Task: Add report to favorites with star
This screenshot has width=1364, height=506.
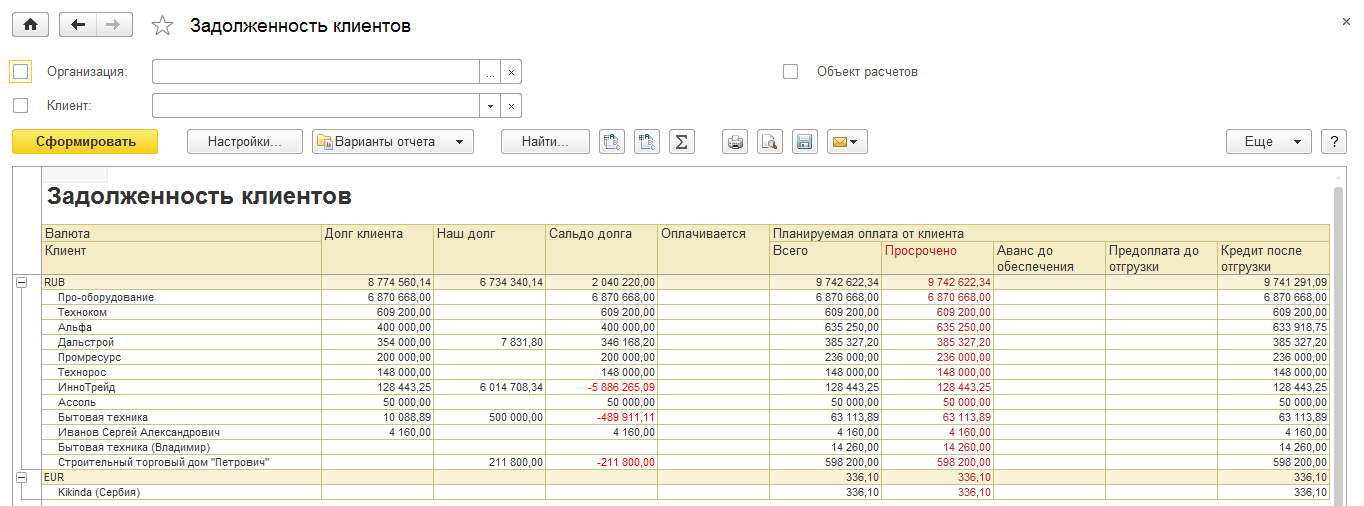Action: (x=162, y=26)
